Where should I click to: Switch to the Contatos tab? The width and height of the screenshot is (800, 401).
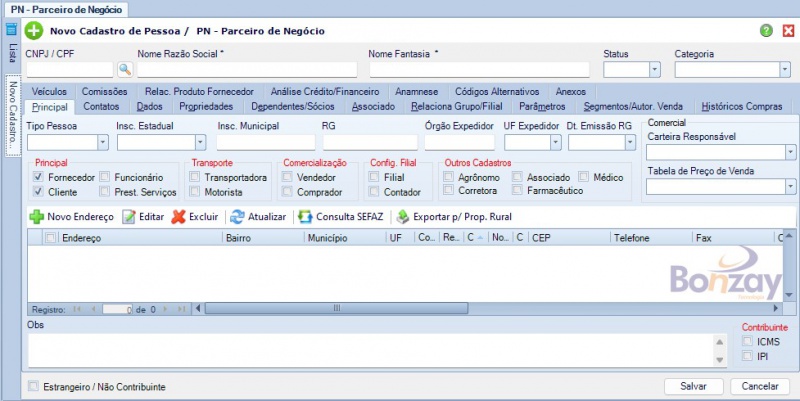click(102, 106)
